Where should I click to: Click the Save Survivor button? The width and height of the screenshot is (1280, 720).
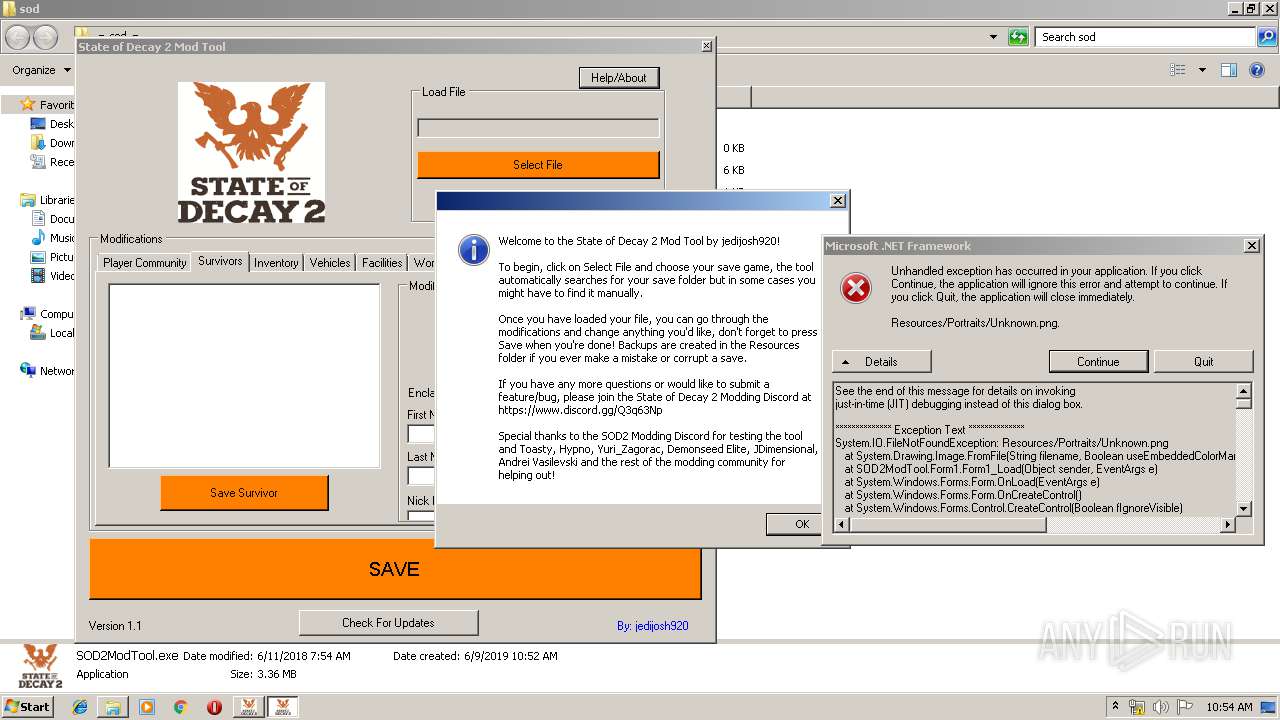click(244, 493)
